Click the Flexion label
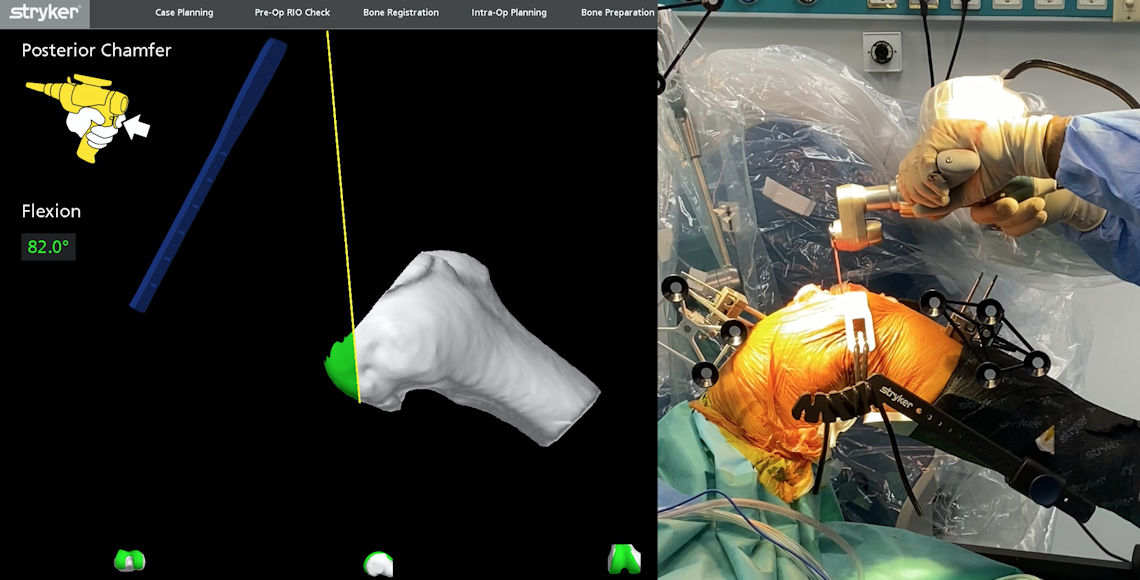The height and width of the screenshot is (580, 1140). point(51,211)
